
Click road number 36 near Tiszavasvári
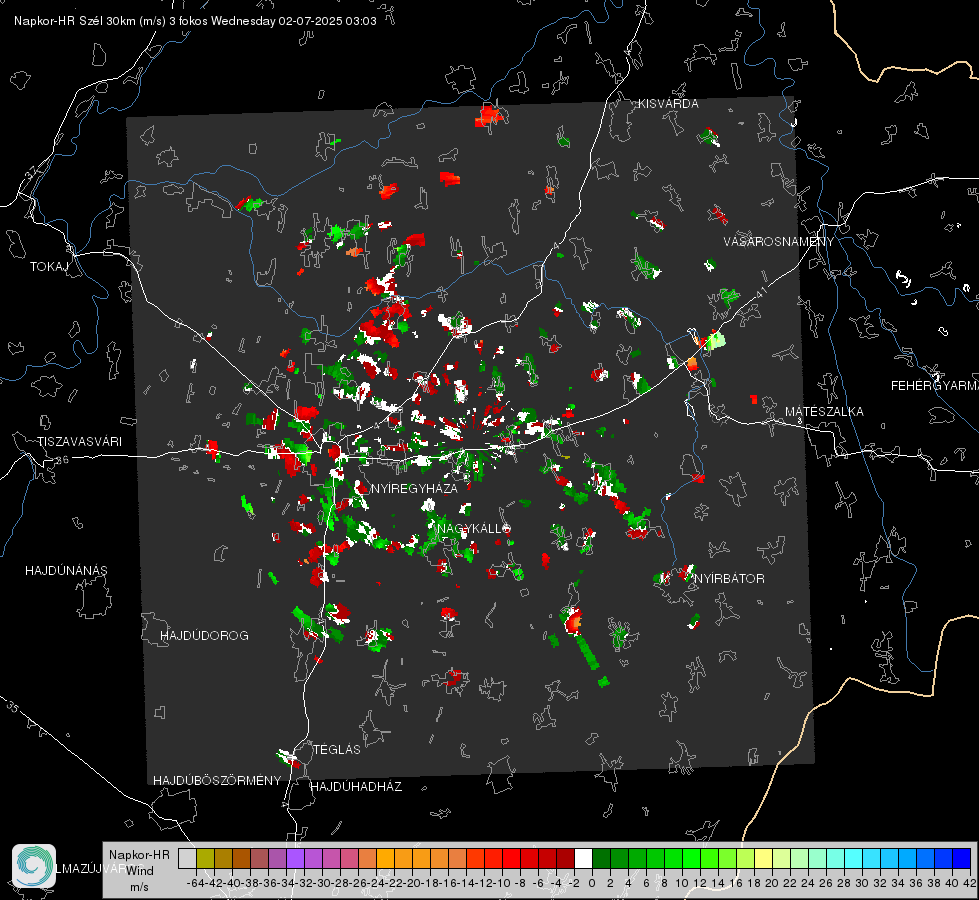pyautogui.click(x=62, y=460)
